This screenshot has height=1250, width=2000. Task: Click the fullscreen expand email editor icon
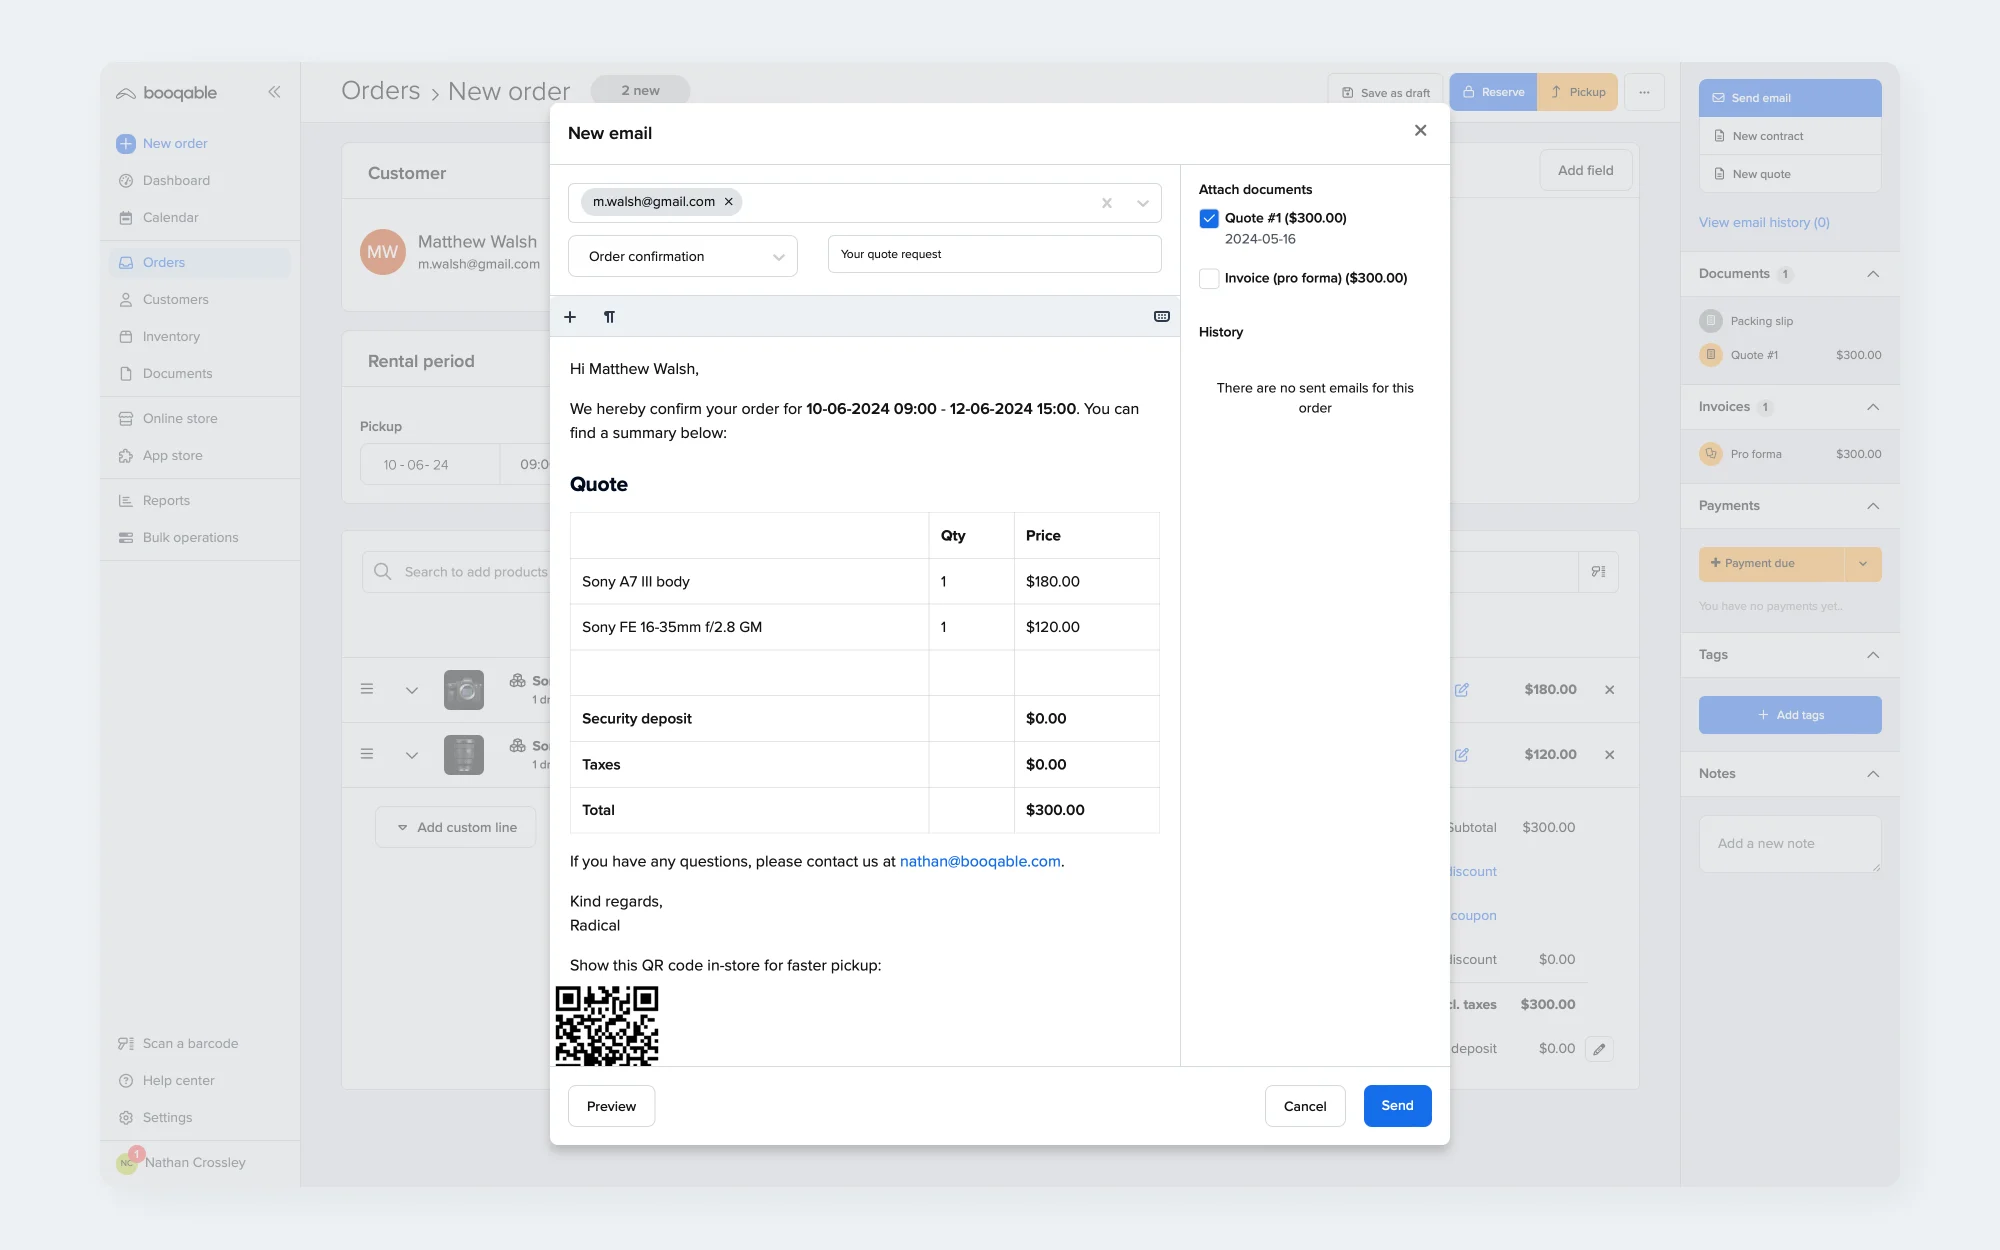pyautogui.click(x=1161, y=317)
